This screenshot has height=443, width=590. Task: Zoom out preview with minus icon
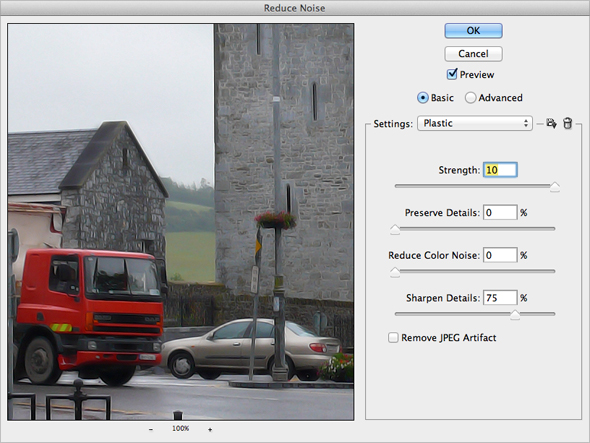[151, 429]
